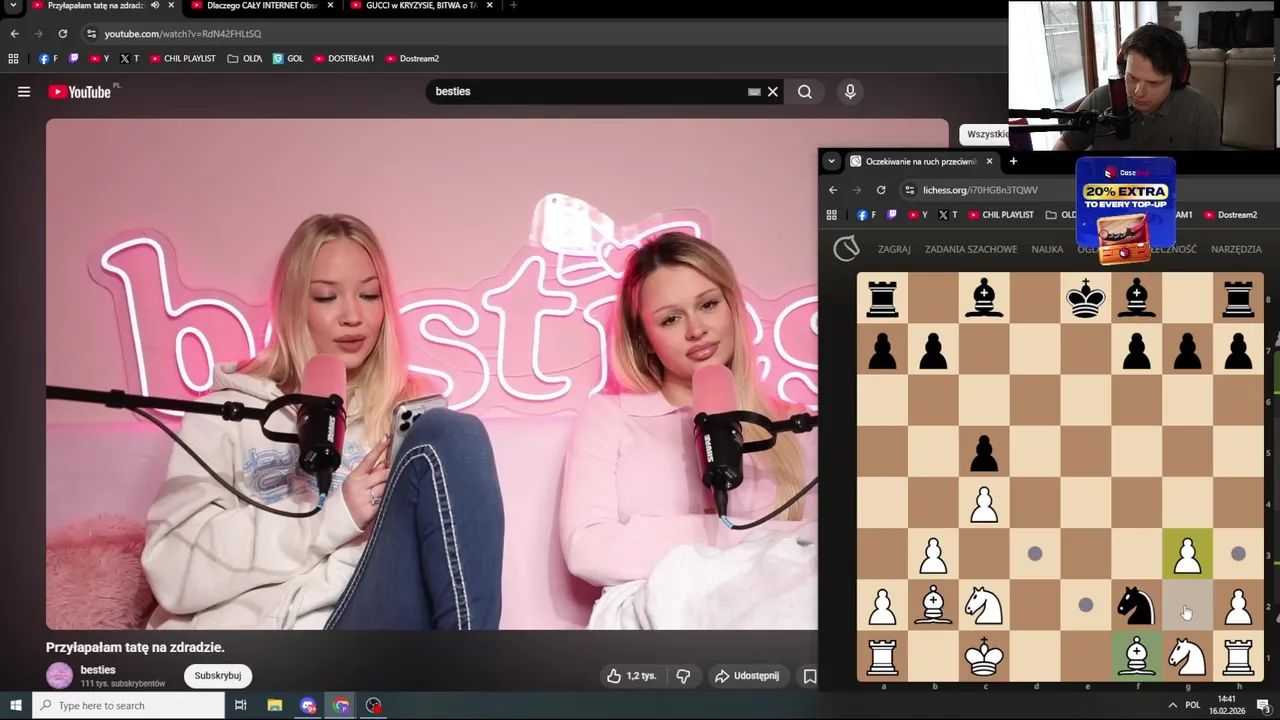Reload the YouTube page
The height and width of the screenshot is (720, 1280).
(62, 34)
